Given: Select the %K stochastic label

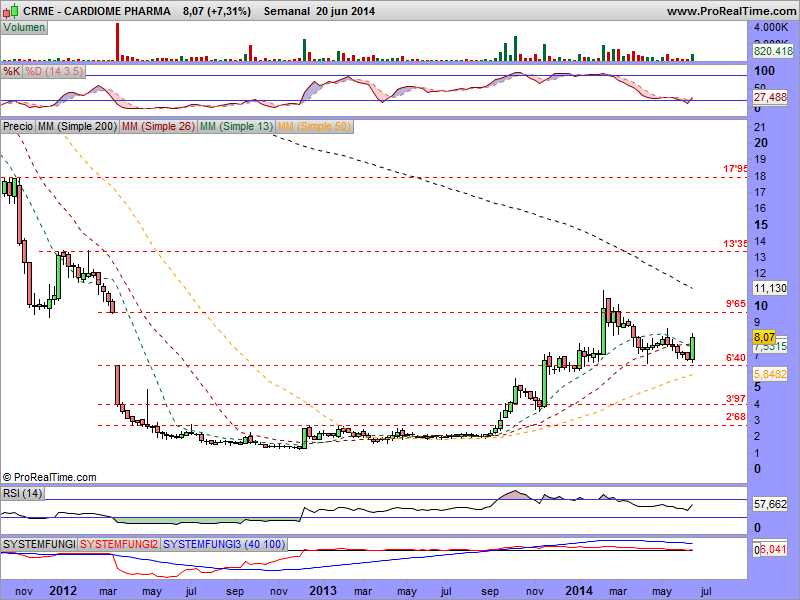Looking at the screenshot, I should click(x=12, y=71).
